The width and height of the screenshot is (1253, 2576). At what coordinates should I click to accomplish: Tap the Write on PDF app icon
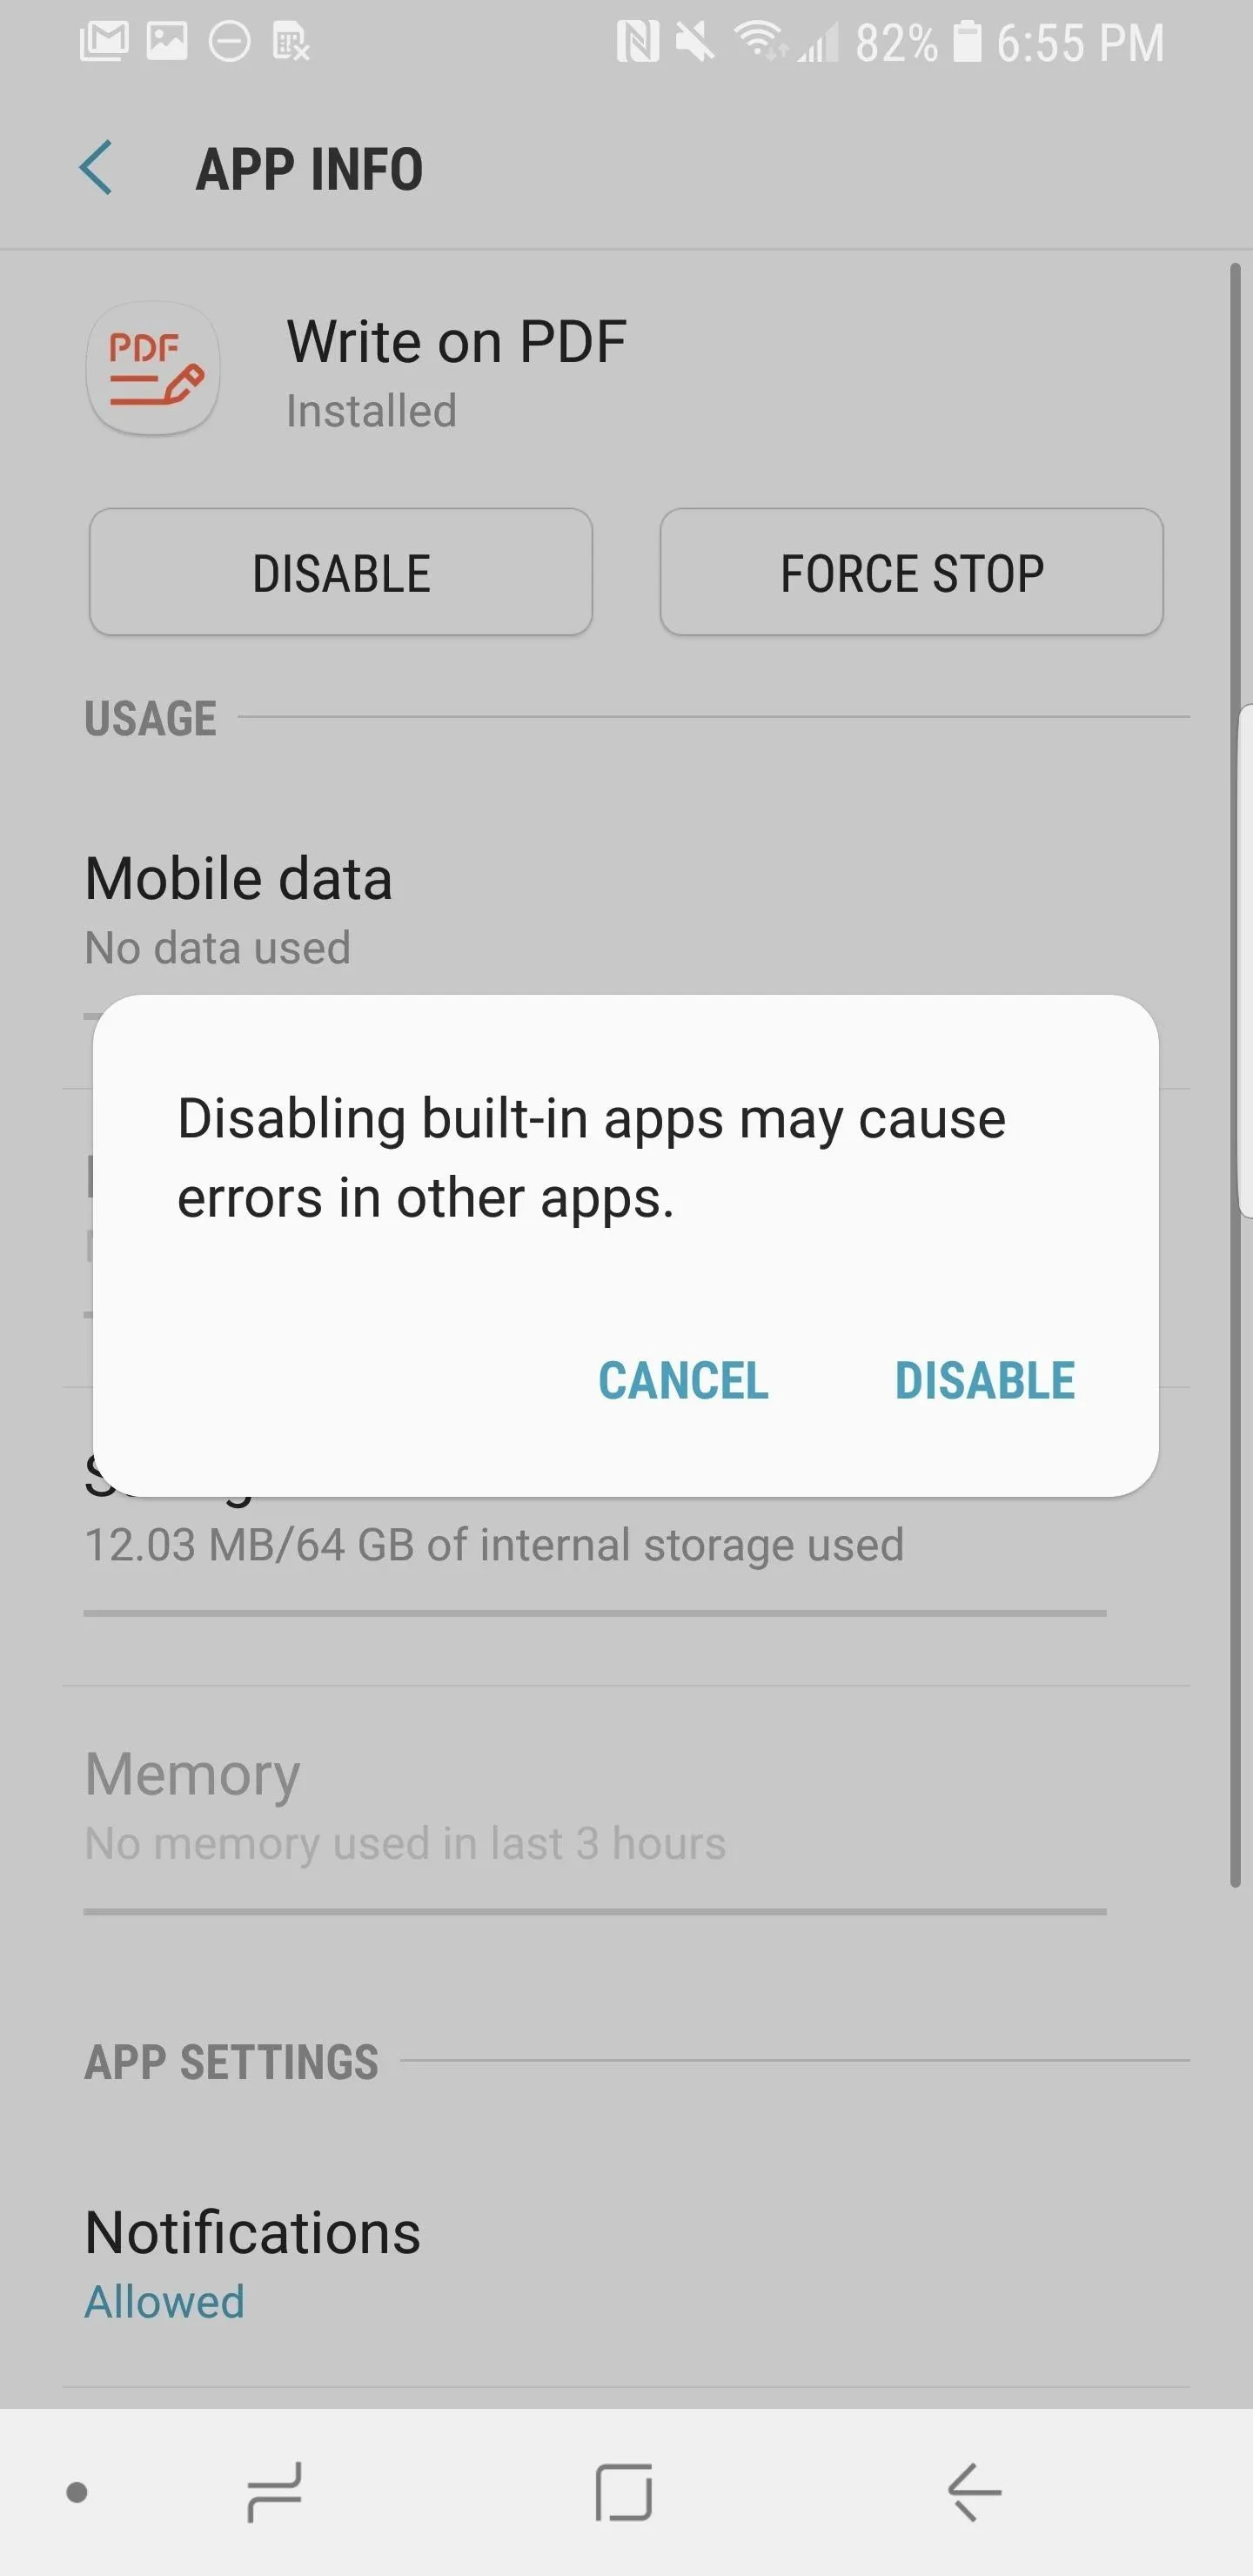(x=153, y=368)
